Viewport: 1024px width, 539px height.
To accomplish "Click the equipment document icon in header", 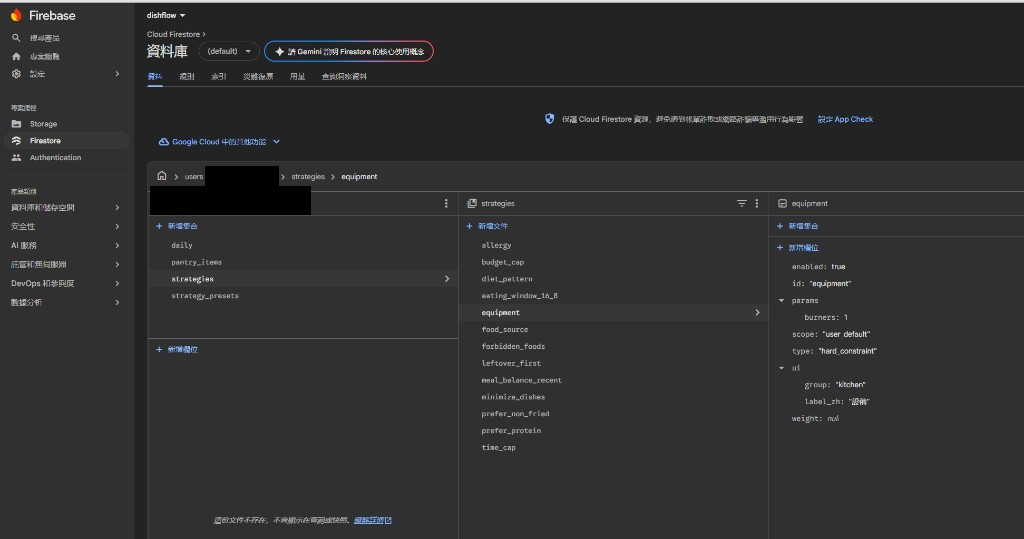I will [x=782, y=203].
